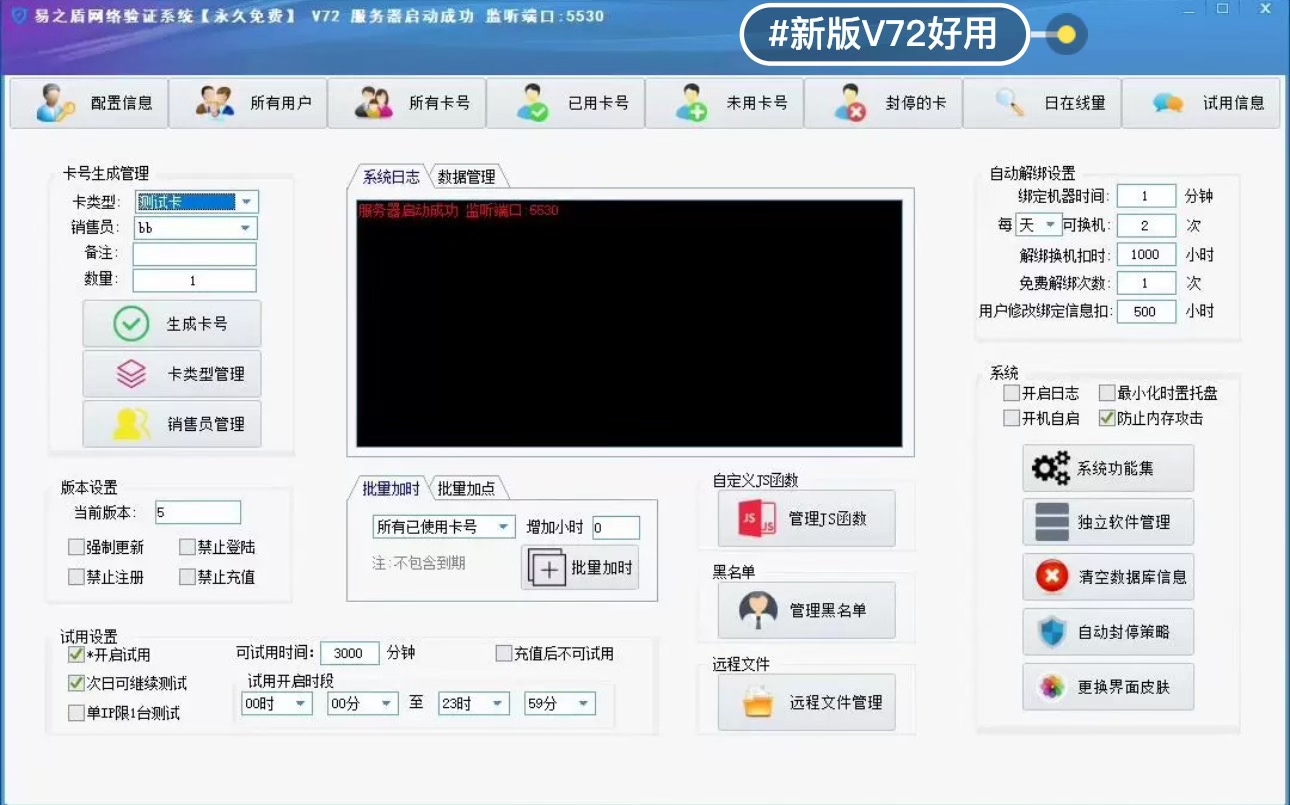Enable 充值后不可试用 checkbox

pos(504,653)
